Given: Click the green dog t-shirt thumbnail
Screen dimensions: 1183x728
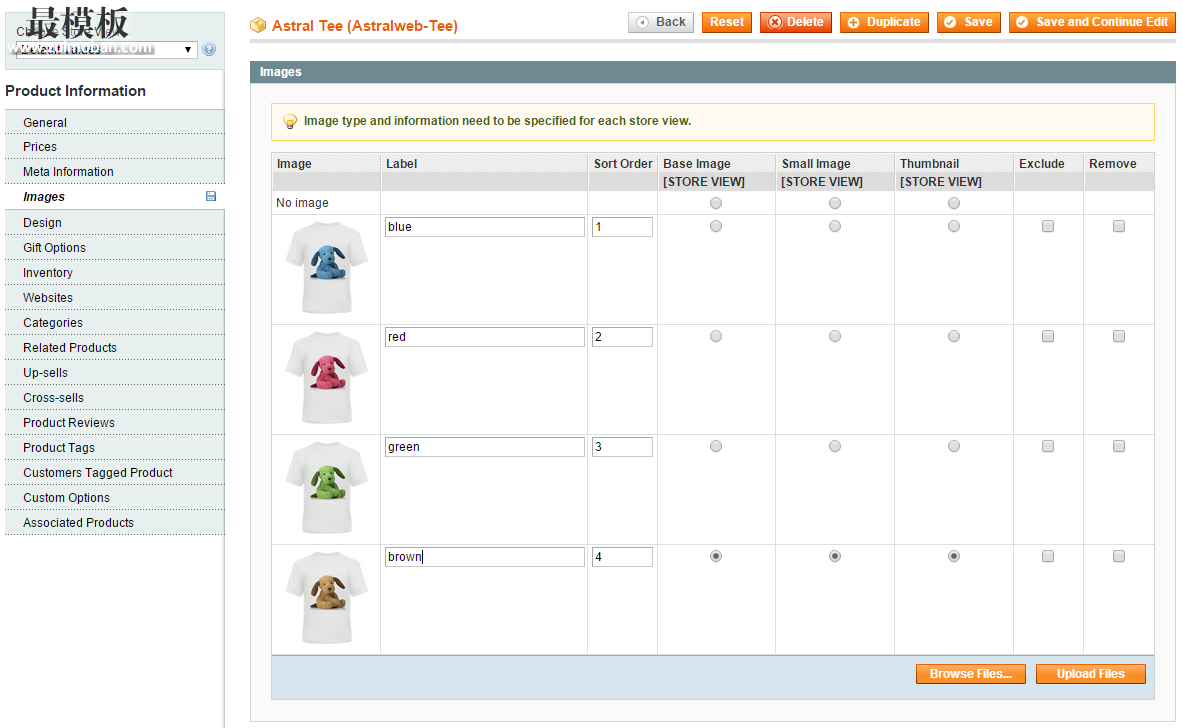Looking at the screenshot, I should [x=326, y=487].
